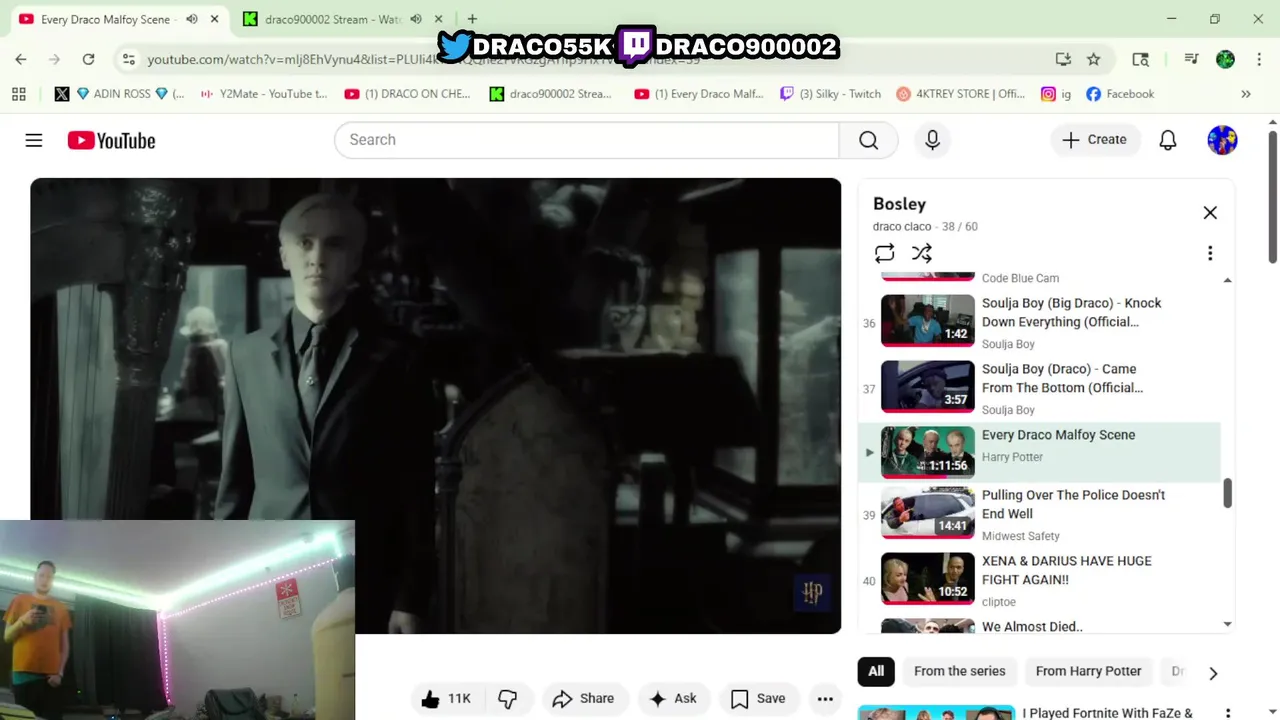This screenshot has height=720, width=1280.
Task: Show more filter chips with the right arrow
Action: tap(1213, 673)
